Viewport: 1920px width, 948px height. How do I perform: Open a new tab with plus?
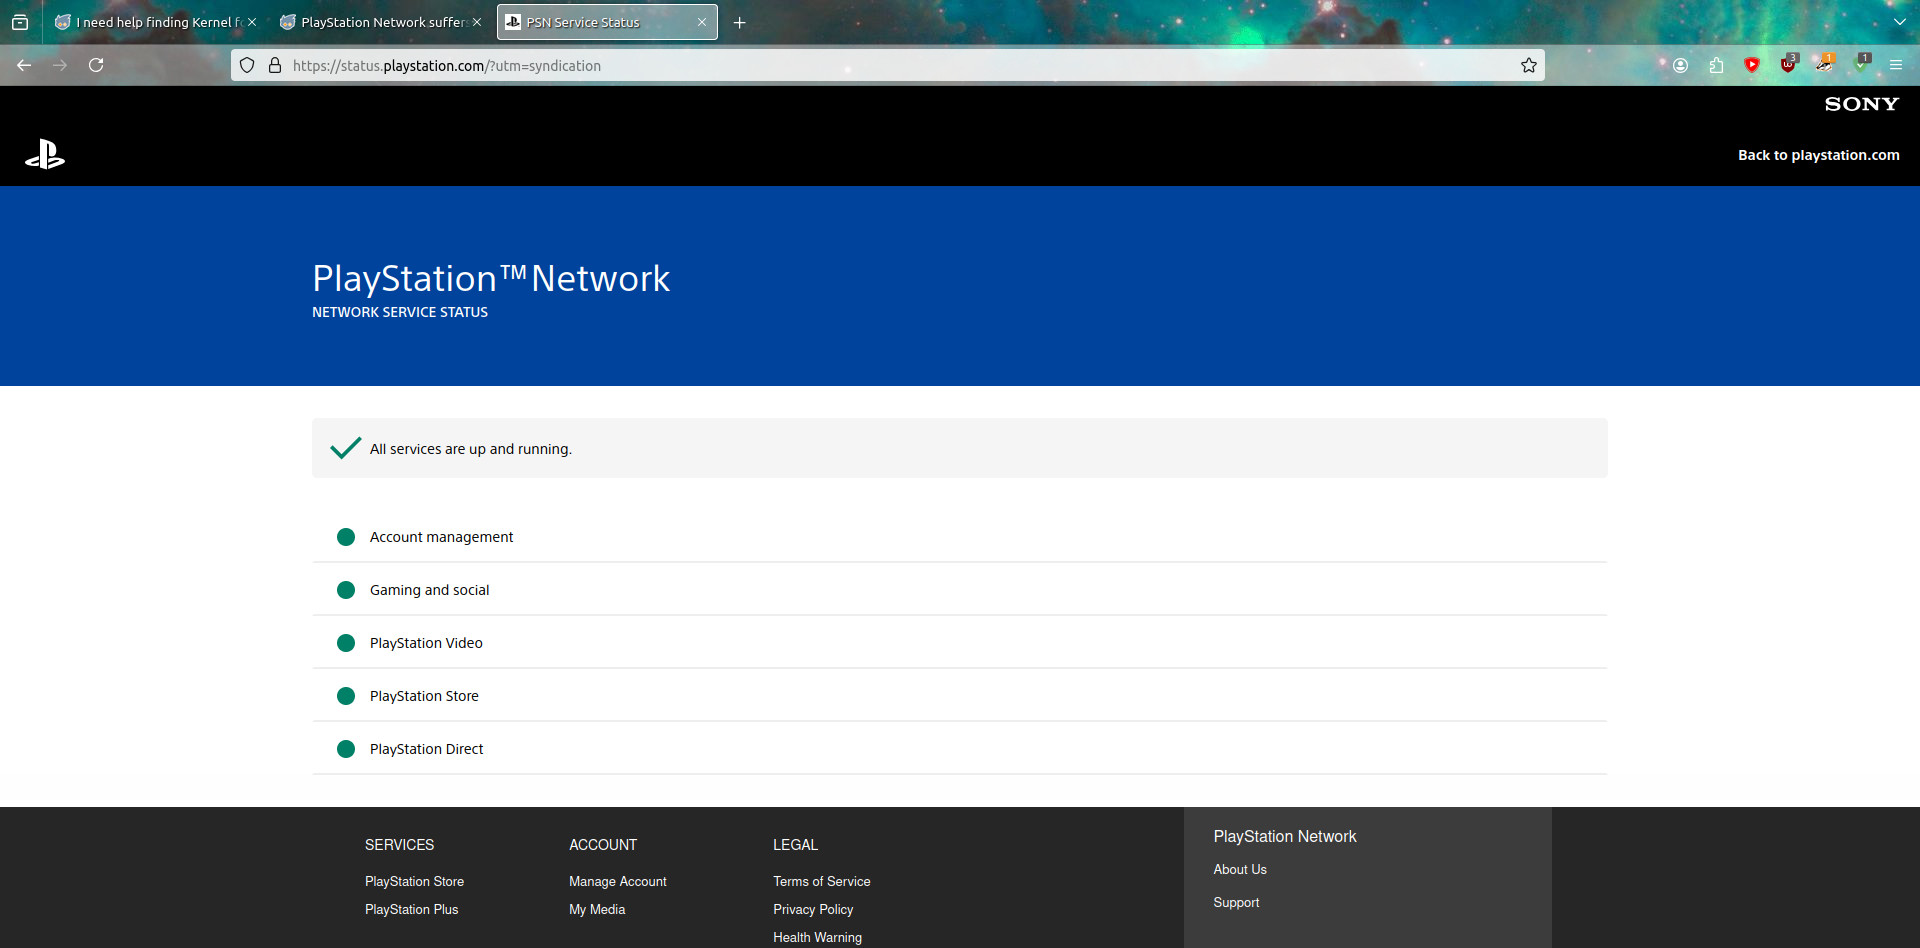[740, 22]
